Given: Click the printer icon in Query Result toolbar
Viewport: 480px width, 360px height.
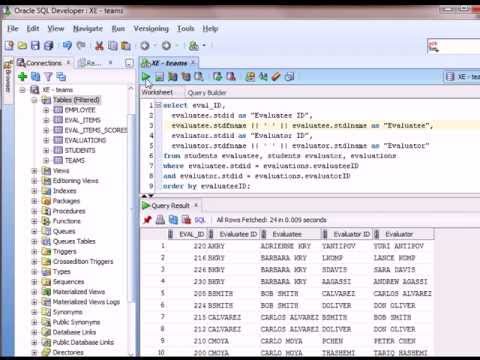Looking at the screenshot, I should pos(160,220).
